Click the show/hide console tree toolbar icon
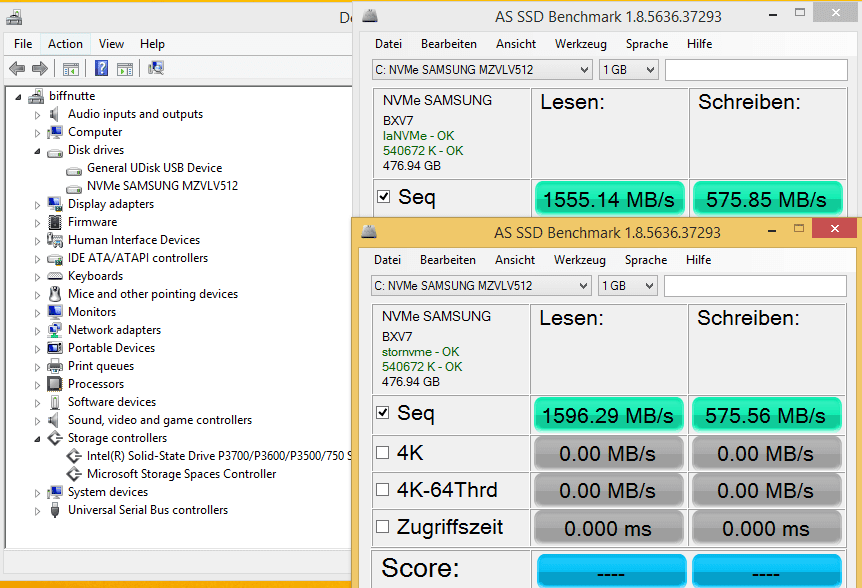The height and width of the screenshot is (588, 862). (x=70, y=69)
